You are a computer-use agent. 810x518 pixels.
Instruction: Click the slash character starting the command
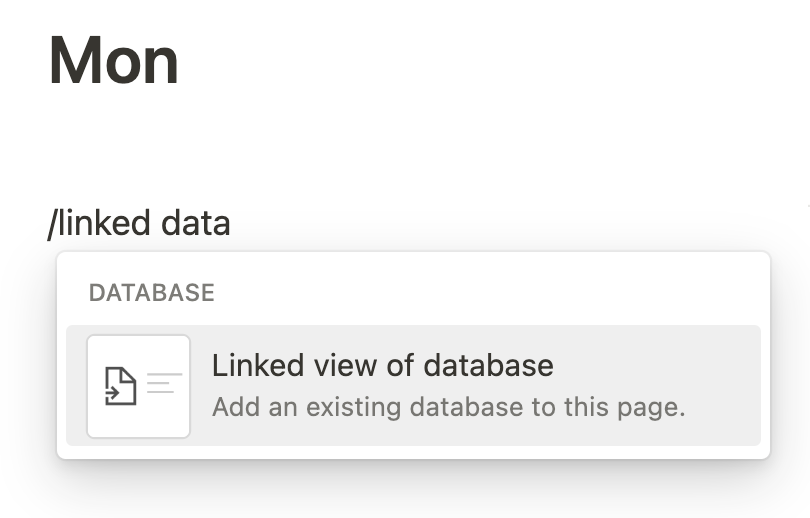[52, 224]
